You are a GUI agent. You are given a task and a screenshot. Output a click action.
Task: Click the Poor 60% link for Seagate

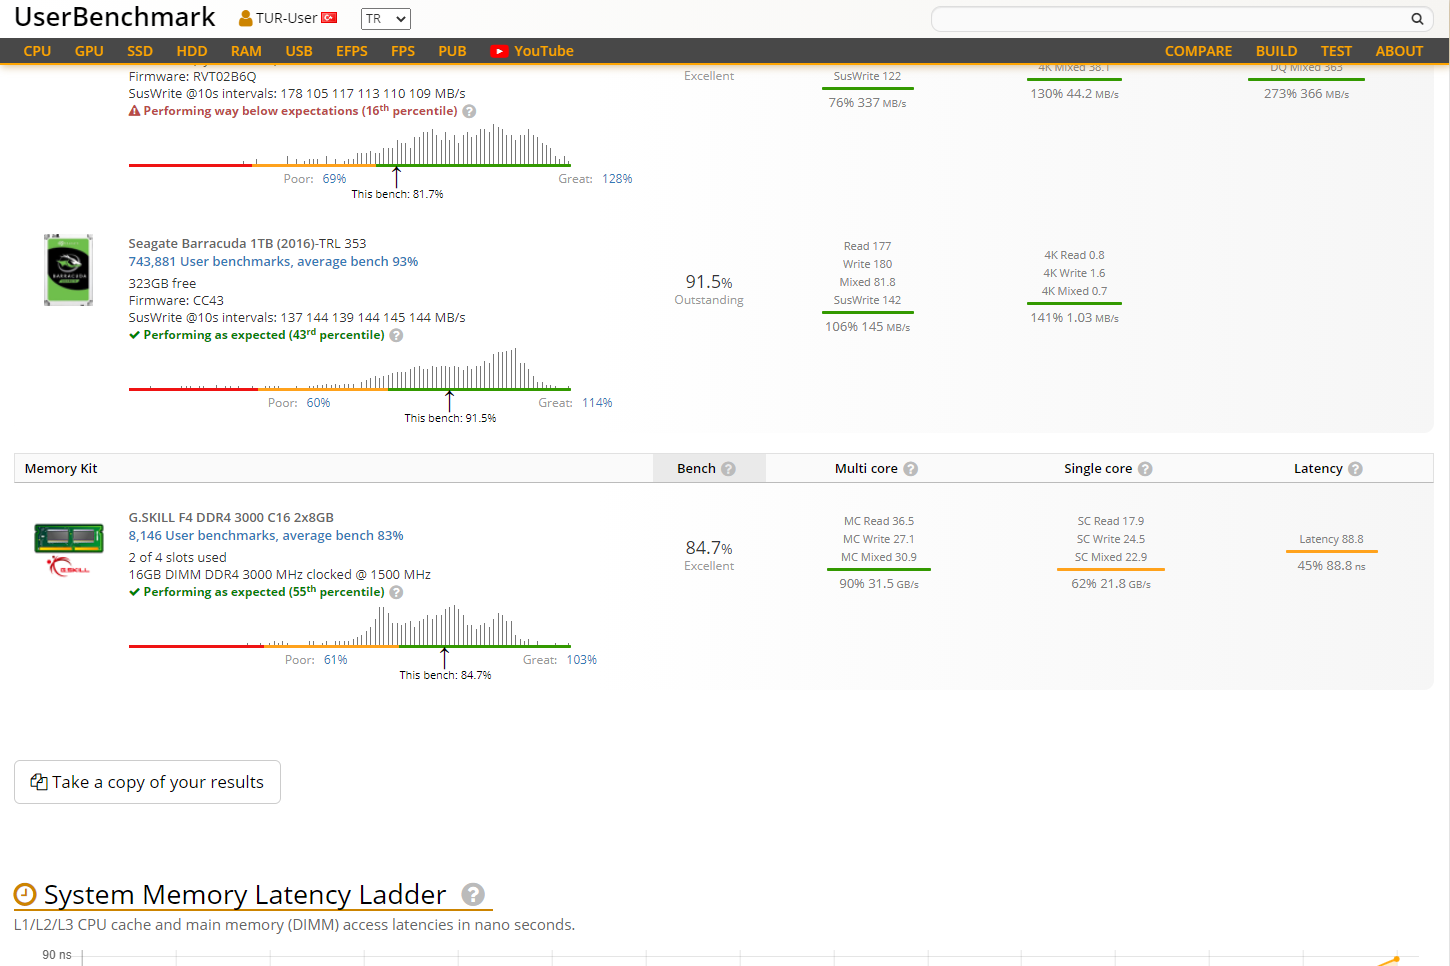318,403
